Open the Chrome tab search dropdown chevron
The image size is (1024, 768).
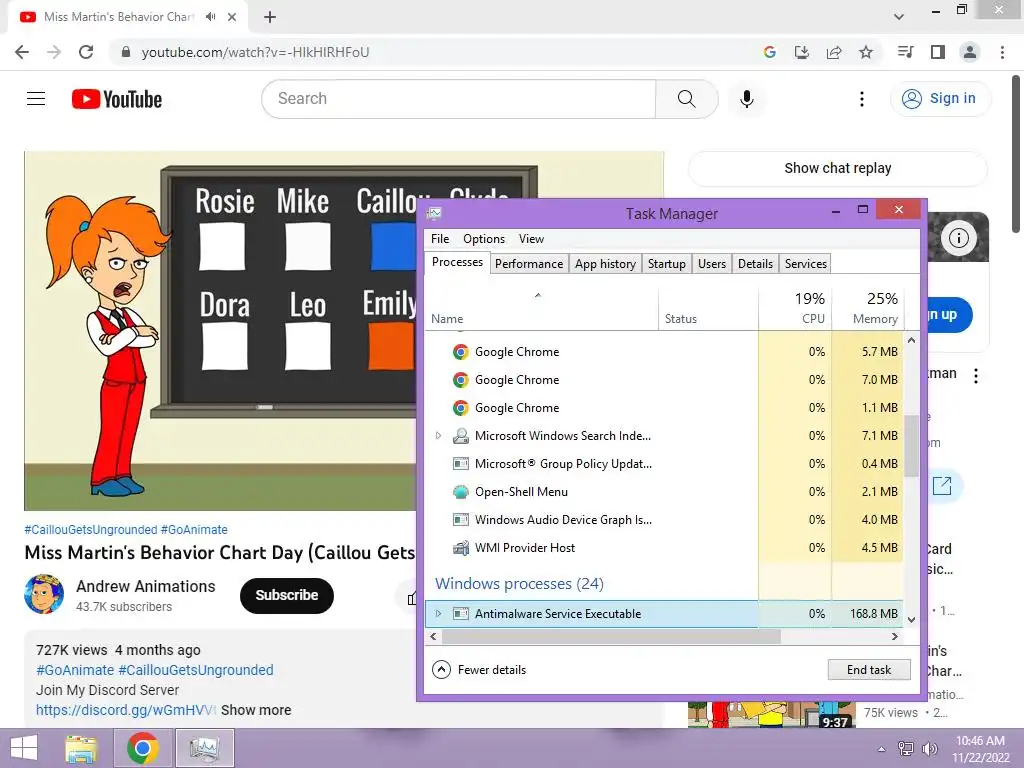[x=899, y=17]
